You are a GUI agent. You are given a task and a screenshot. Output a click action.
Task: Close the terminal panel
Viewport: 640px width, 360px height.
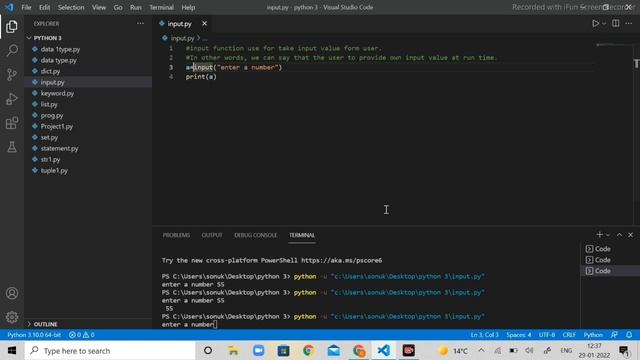point(631,235)
